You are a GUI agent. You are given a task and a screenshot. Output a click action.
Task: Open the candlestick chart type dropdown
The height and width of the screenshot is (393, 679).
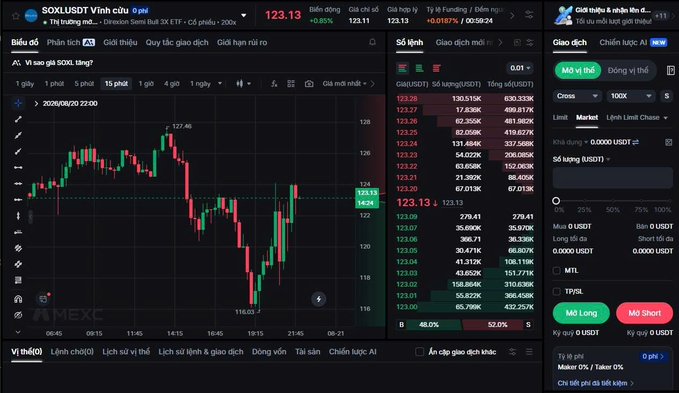[x=244, y=84]
